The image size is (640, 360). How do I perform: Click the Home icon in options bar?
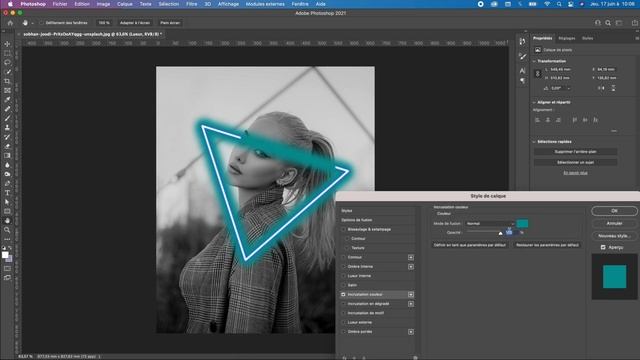tap(10, 23)
